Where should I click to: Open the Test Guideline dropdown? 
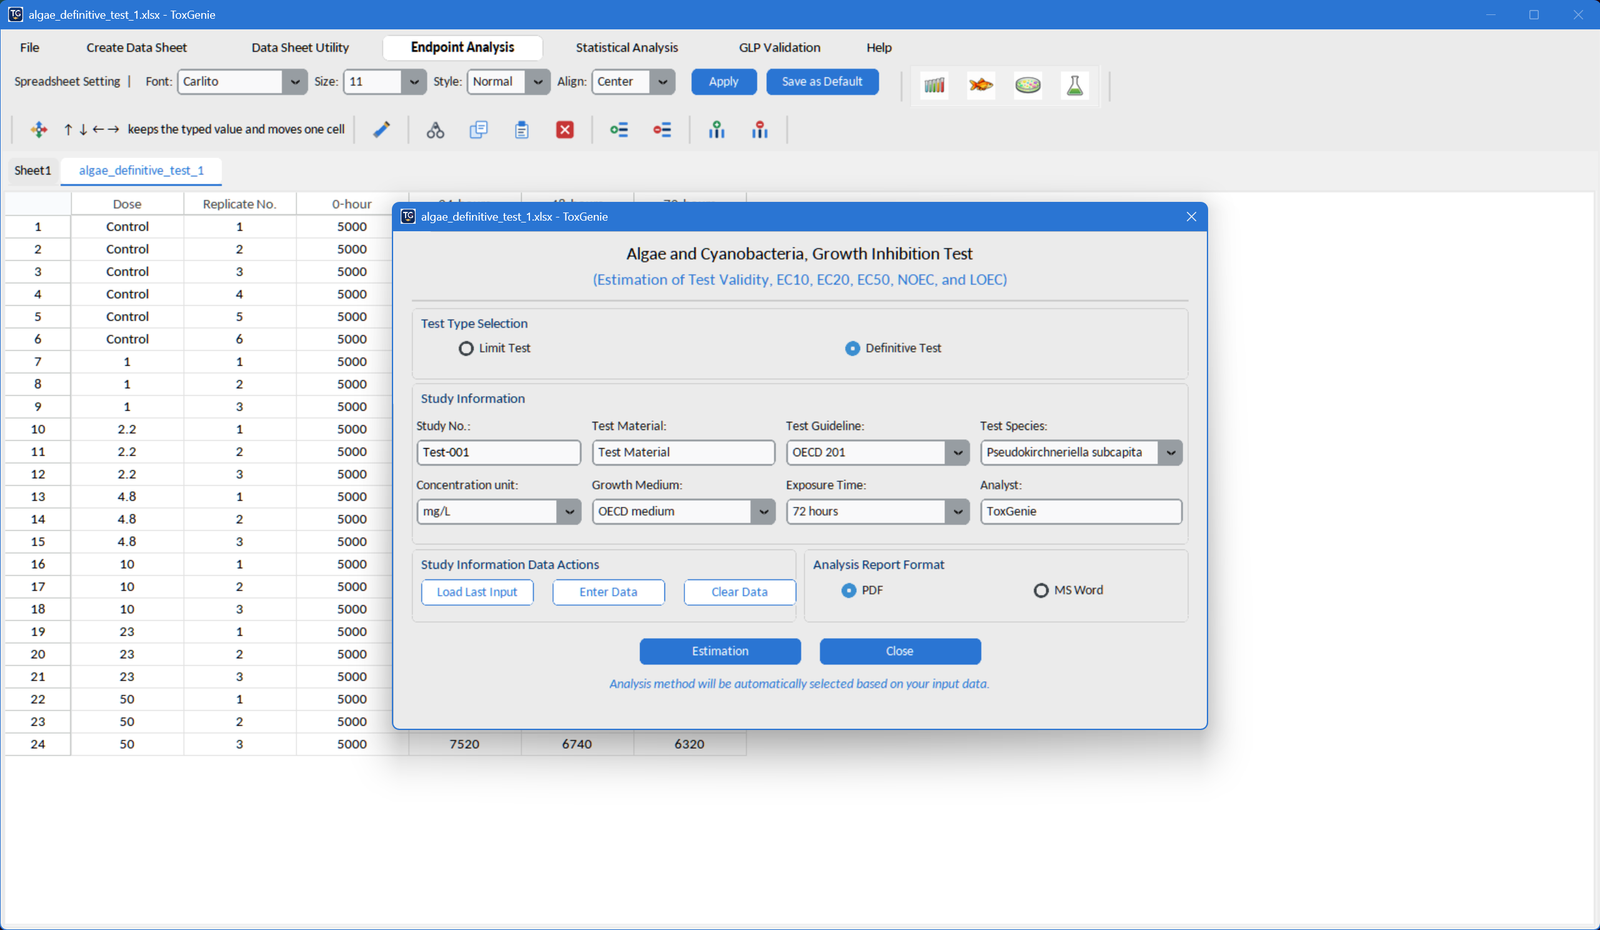pos(877,452)
